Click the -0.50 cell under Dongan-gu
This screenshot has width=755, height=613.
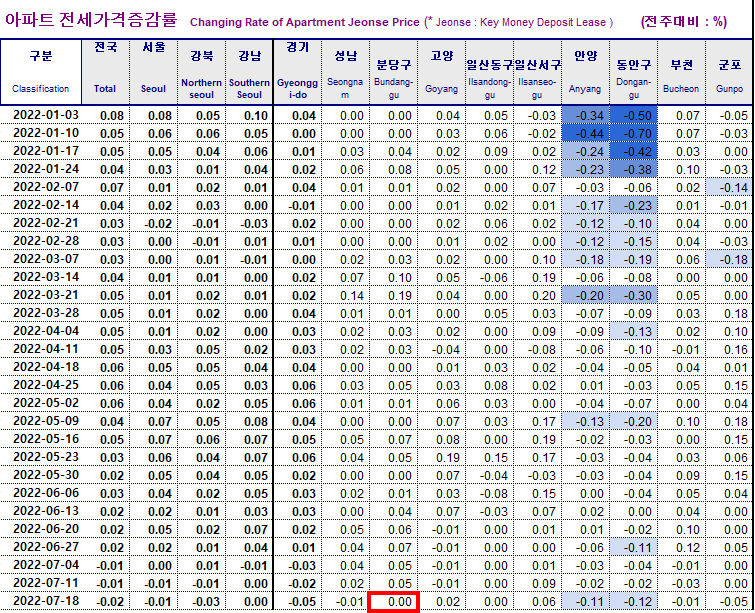click(x=634, y=115)
